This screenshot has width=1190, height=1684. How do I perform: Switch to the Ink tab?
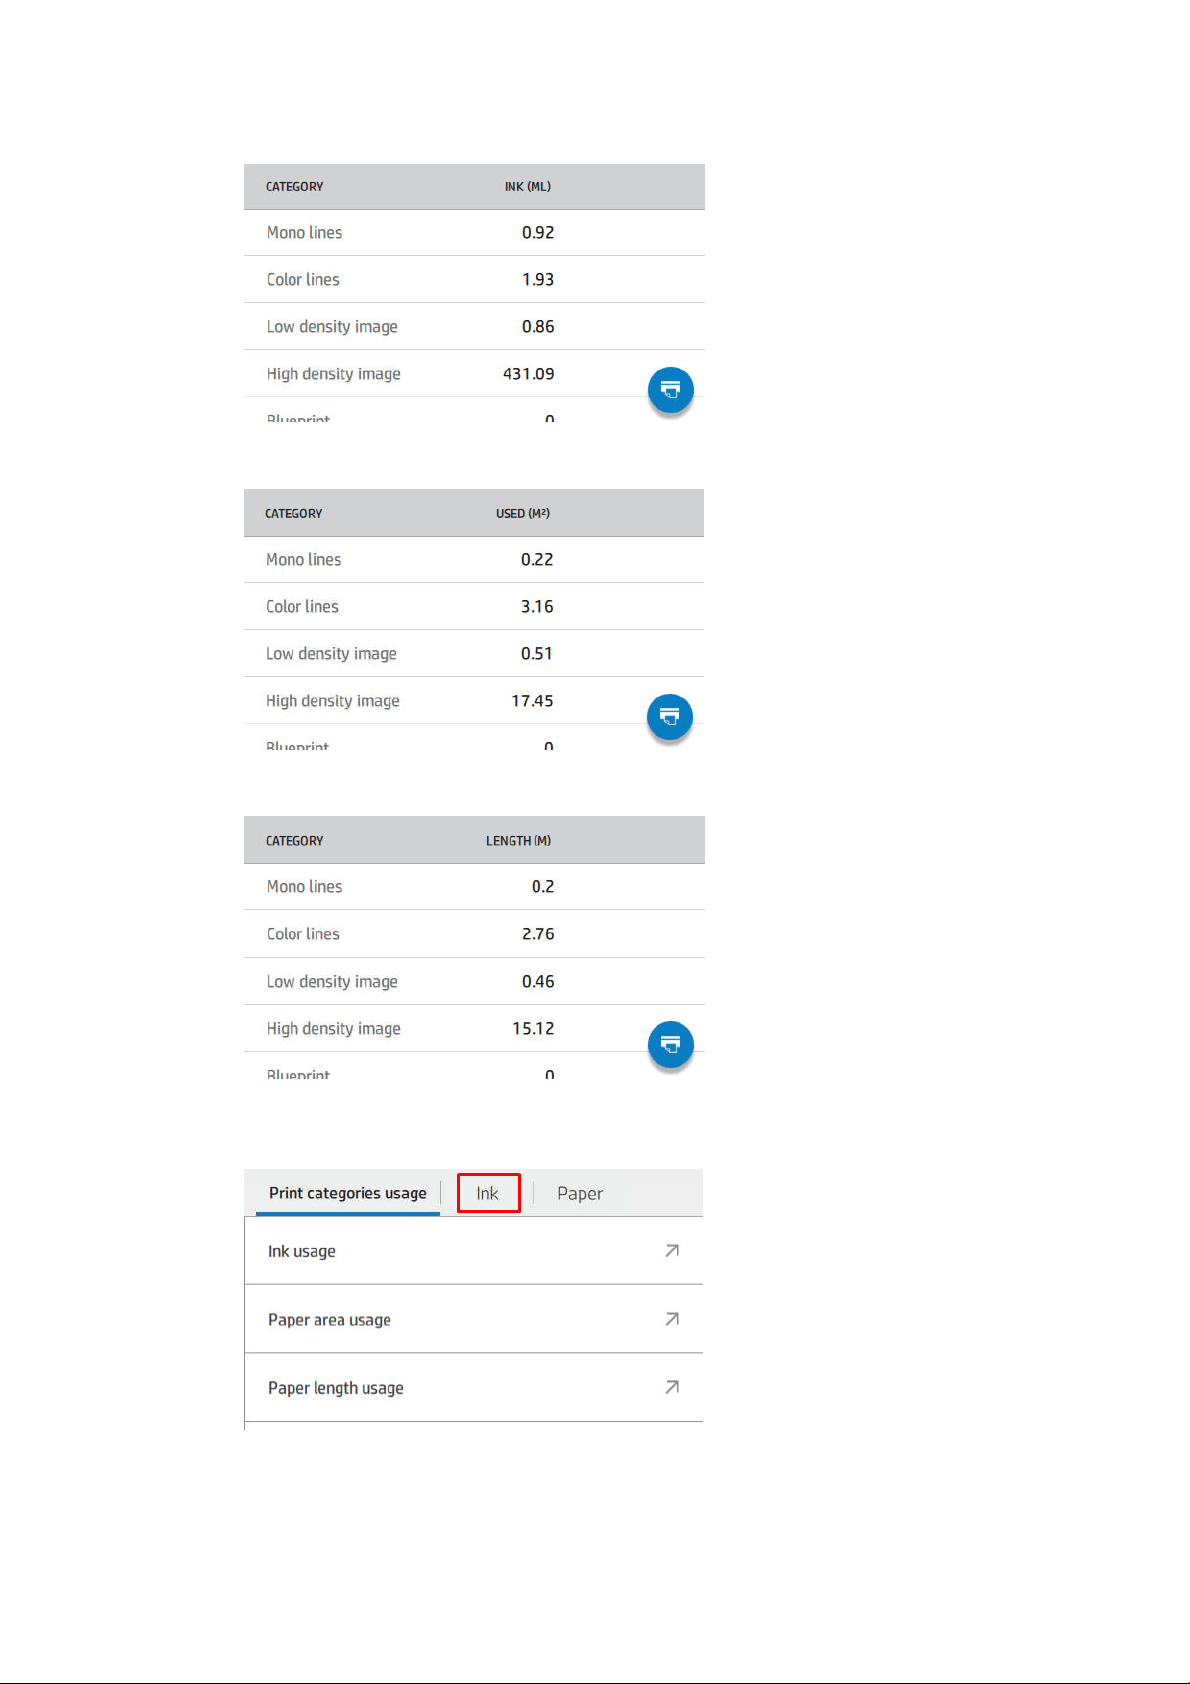point(488,1193)
